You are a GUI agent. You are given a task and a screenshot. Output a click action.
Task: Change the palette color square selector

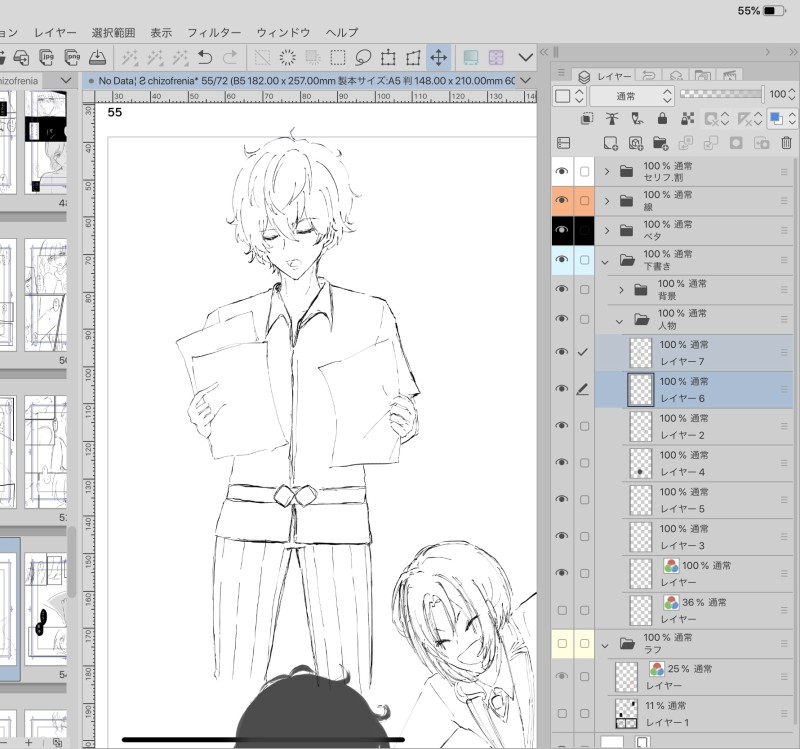pyautogui.click(x=562, y=96)
